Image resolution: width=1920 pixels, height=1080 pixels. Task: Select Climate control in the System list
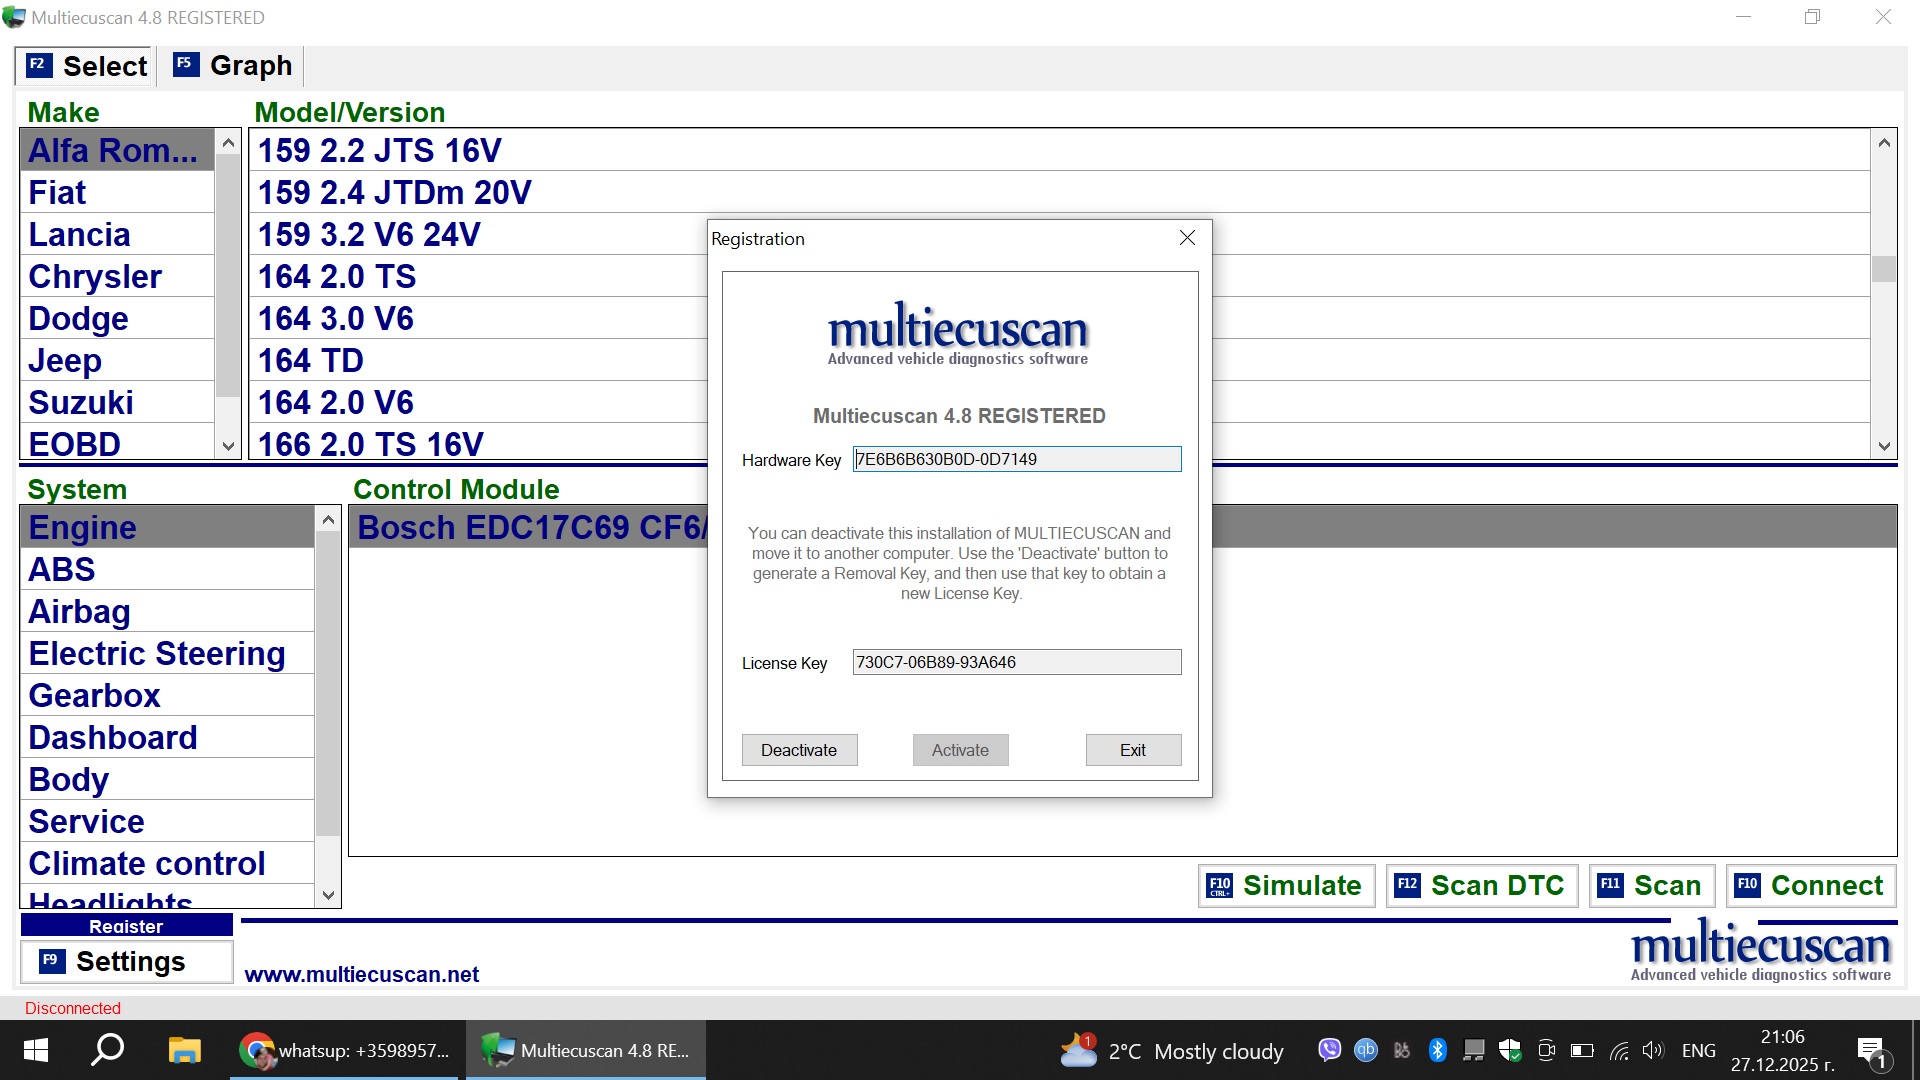pyautogui.click(x=147, y=862)
